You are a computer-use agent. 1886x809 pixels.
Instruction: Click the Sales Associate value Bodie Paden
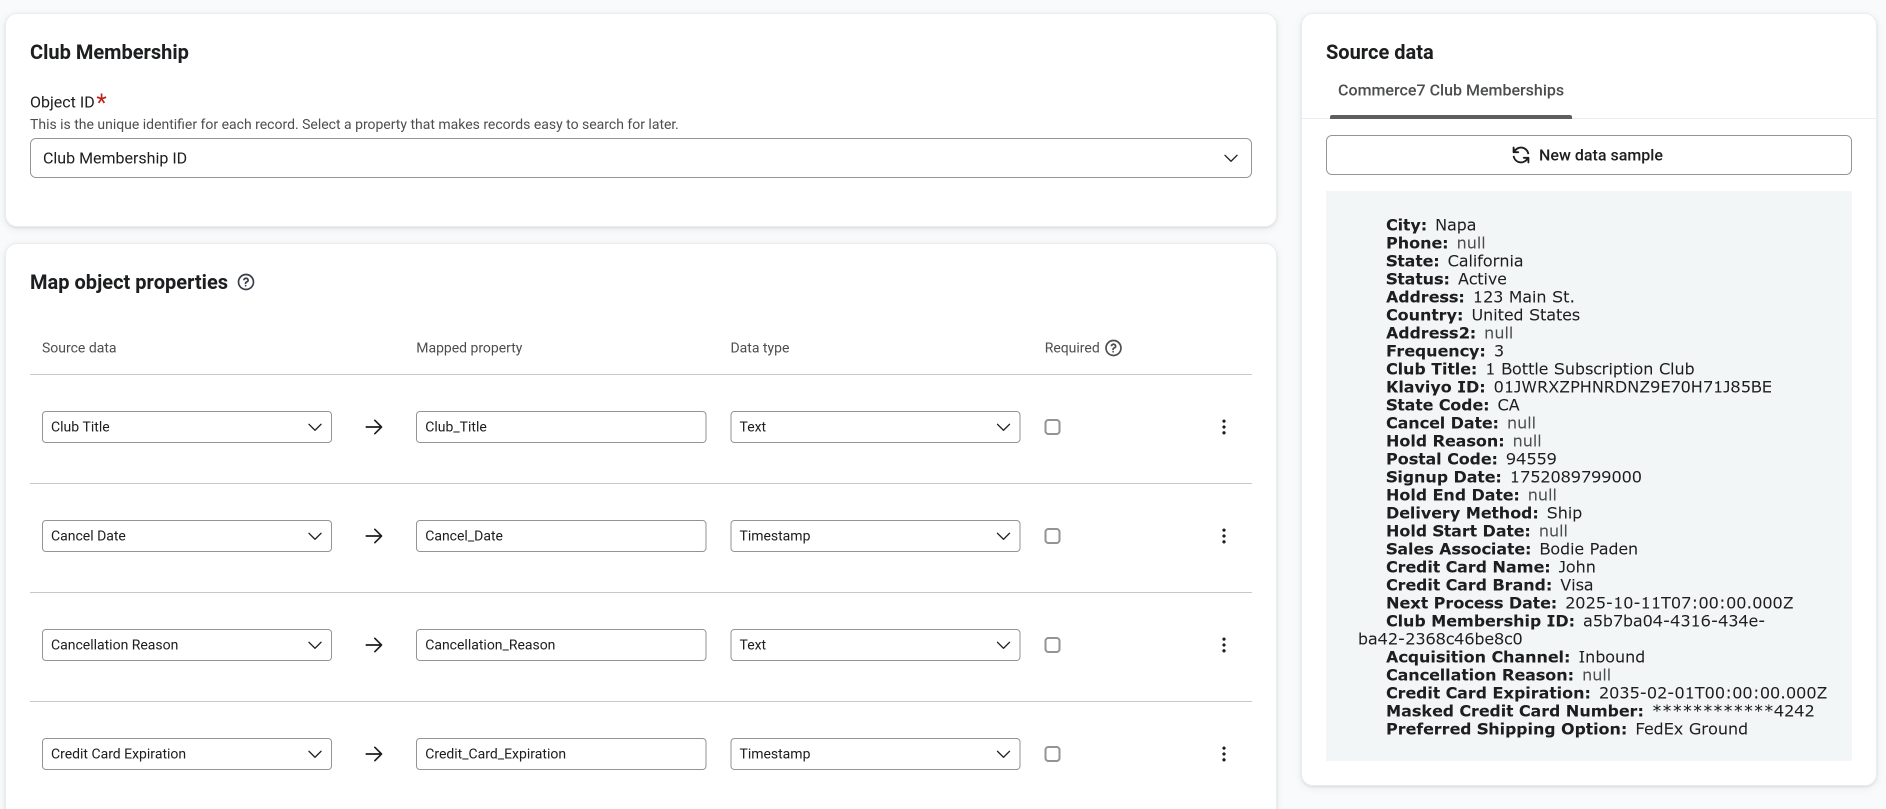[x=1588, y=549]
